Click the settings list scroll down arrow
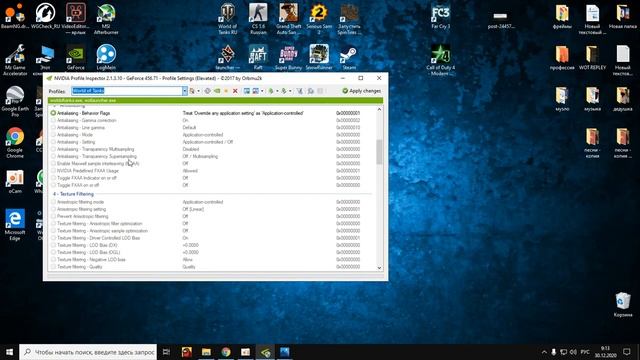Screen dimensions: 640x360 379,268
